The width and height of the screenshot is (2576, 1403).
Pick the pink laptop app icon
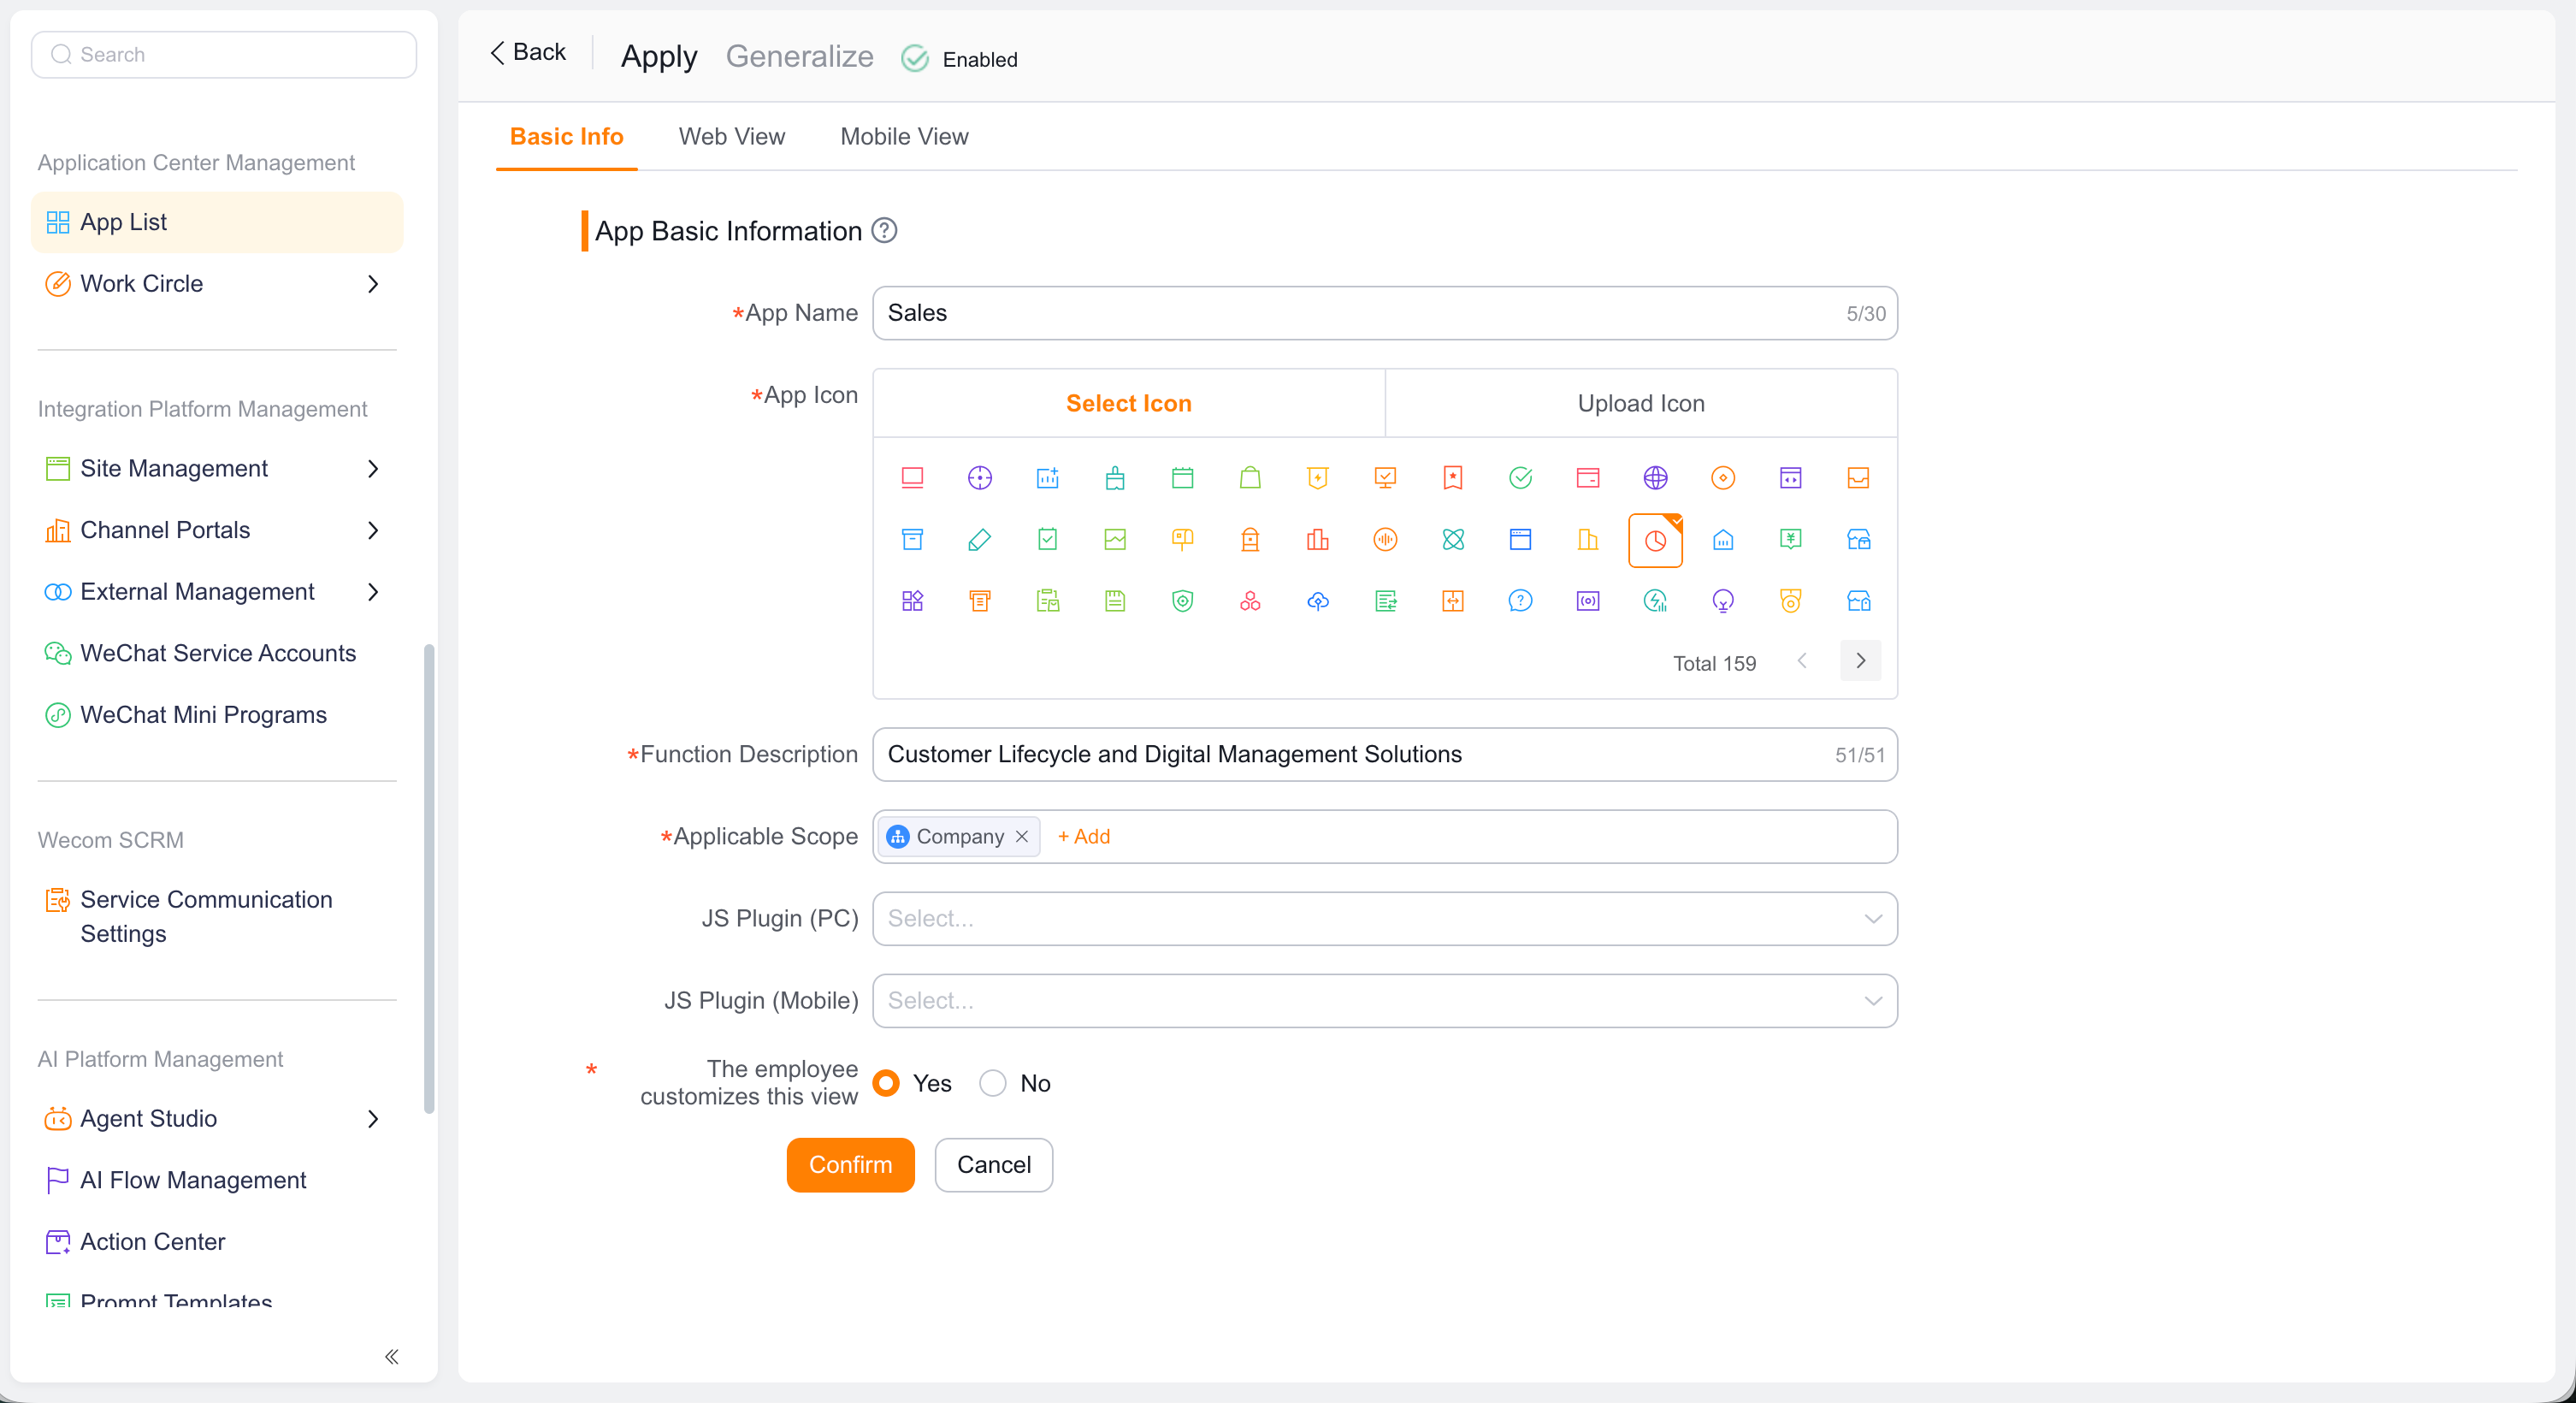point(912,478)
